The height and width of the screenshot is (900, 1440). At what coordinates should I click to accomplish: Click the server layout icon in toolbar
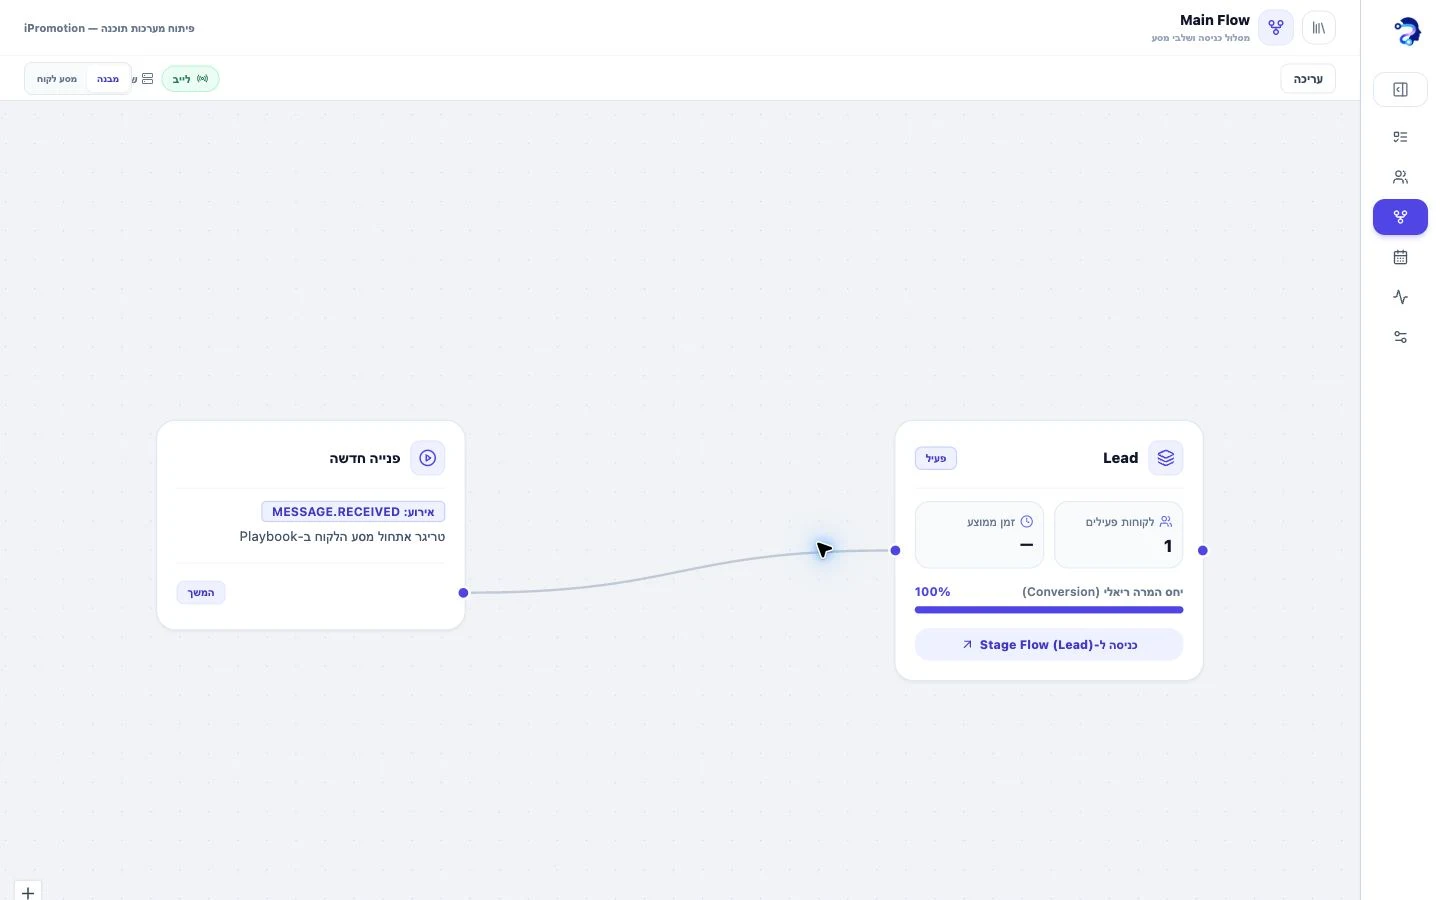pos(147,79)
